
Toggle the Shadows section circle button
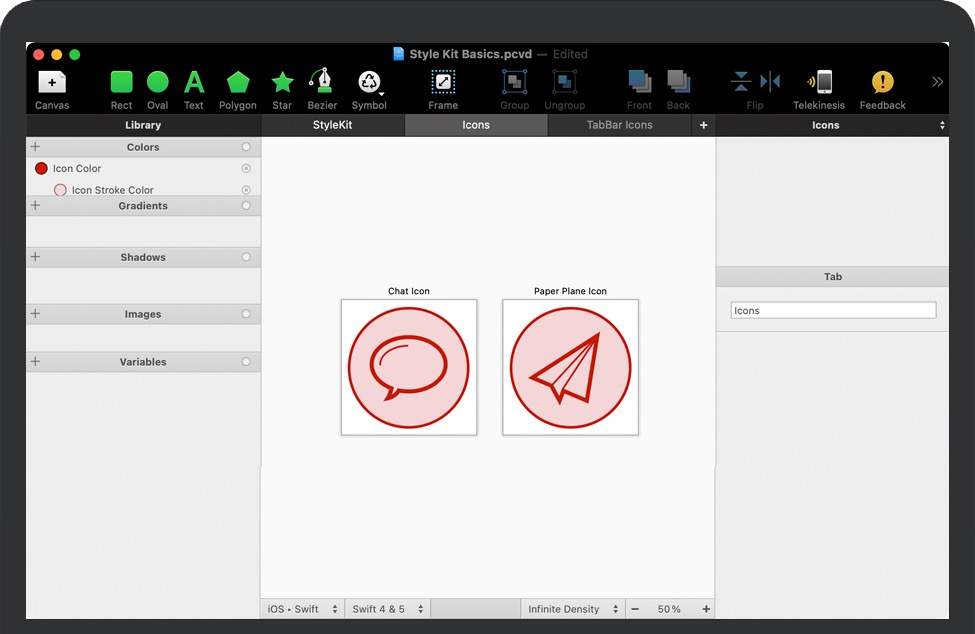[x=246, y=257]
